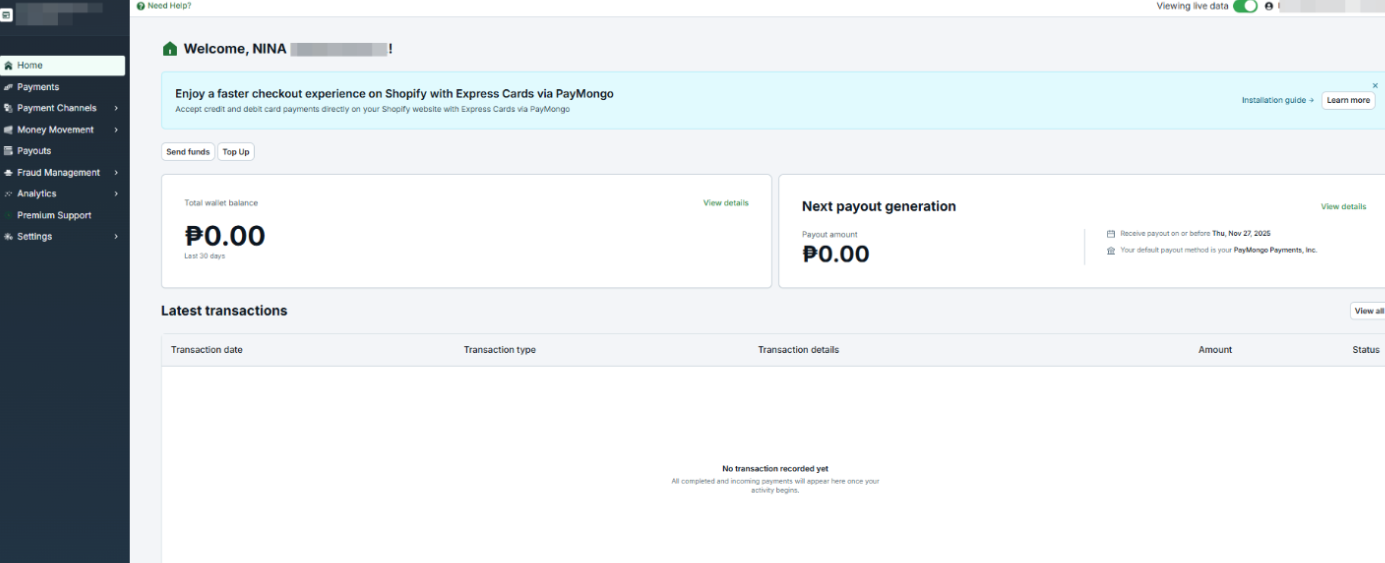Click the Top Up button
Viewport: 1385px width, 563px height.
236,152
